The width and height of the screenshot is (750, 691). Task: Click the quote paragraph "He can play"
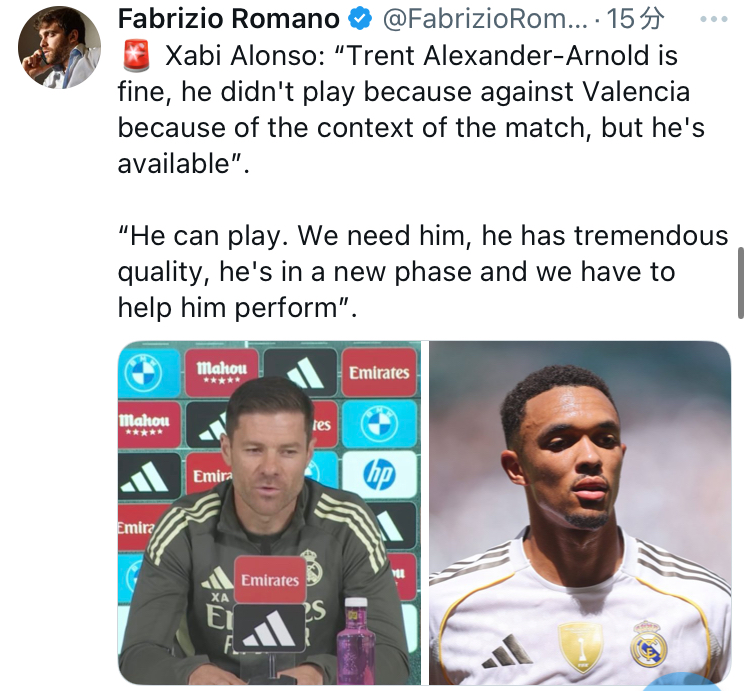click(423, 272)
